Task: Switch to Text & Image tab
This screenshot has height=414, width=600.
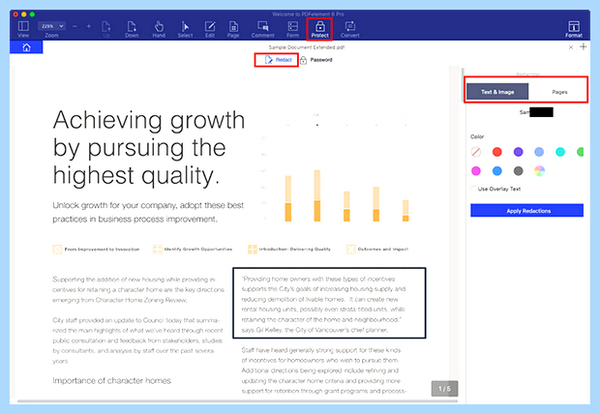Action: click(497, 92)
